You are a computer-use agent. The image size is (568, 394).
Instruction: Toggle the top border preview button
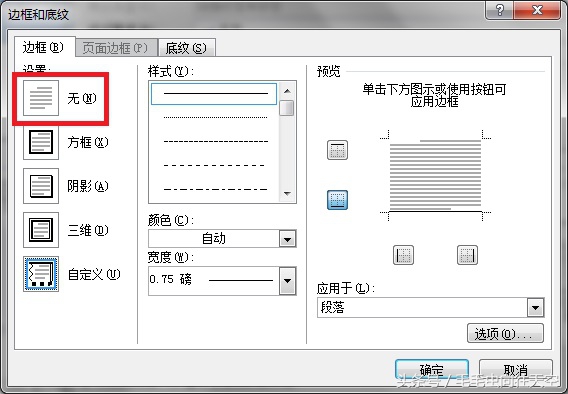click(337, 150)
